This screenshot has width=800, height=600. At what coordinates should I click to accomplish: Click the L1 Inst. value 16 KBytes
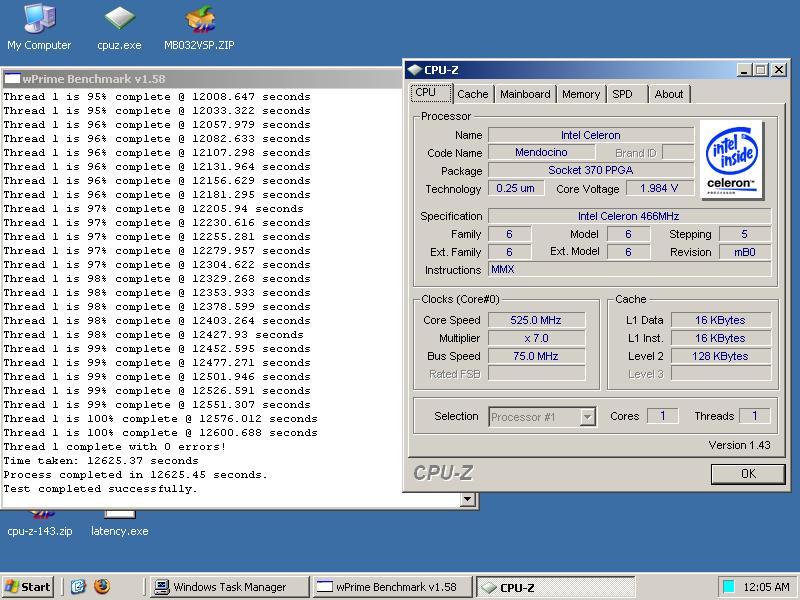[720, 338]
